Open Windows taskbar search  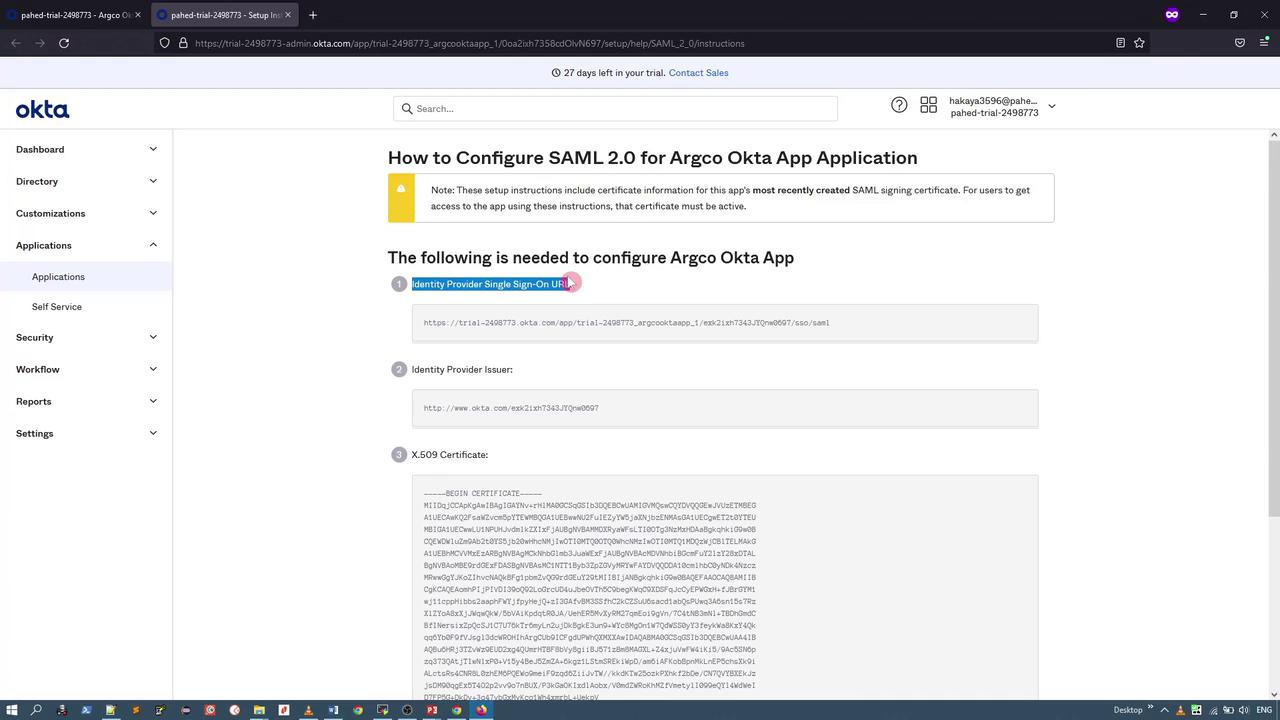point(36,710)
